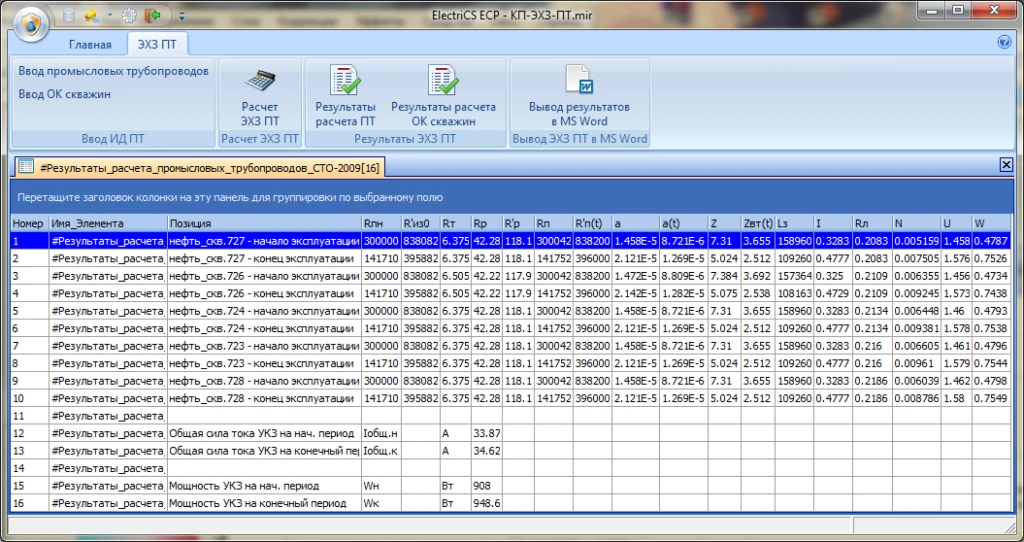The image size is (1024, 542).
Task: Click the database icon in quick access toolbar
Action: pyautogui.click(x=68, y=16)
